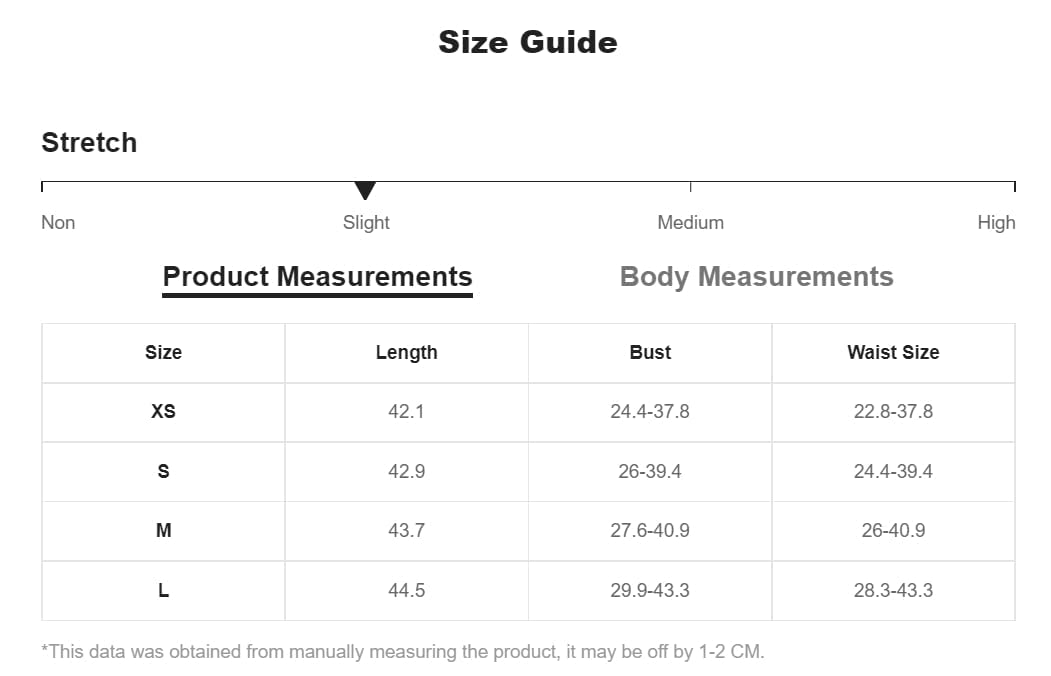Viewport: 1051px width, 676px height.
Task: Click the 42.1 length value for XS
Action: click(406, 411)
